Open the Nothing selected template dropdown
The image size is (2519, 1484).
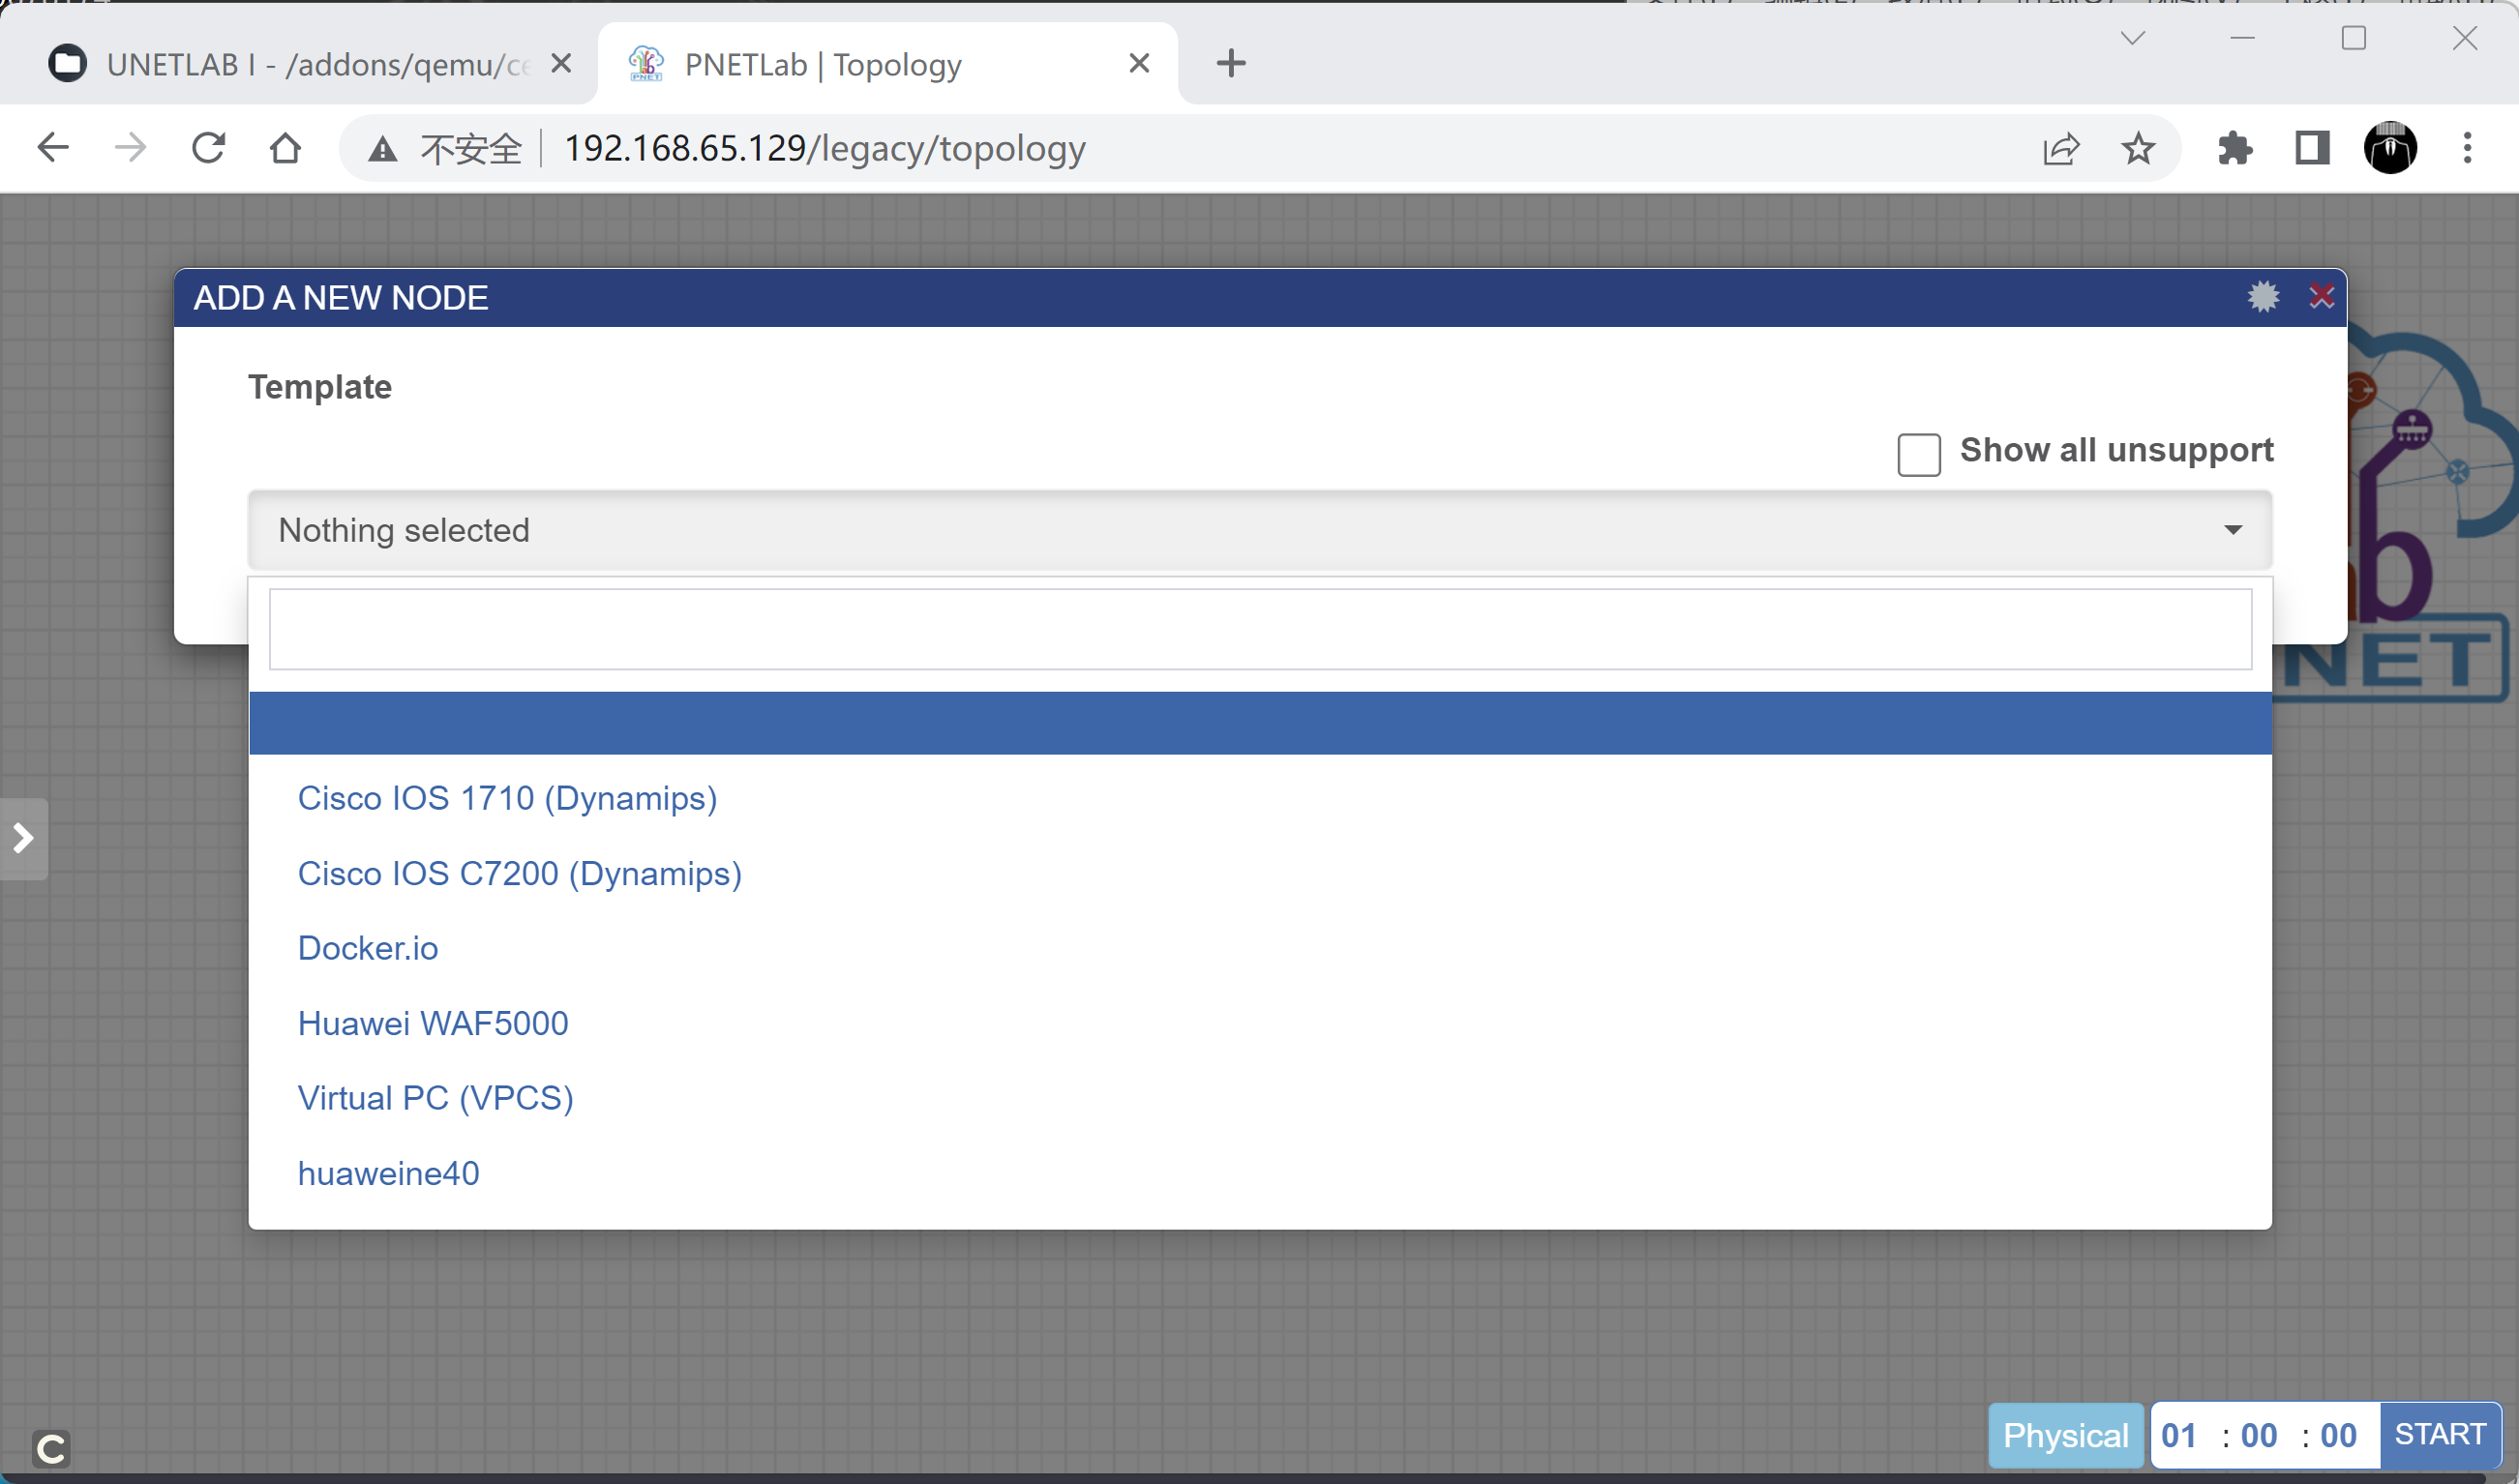point(1260,530)
